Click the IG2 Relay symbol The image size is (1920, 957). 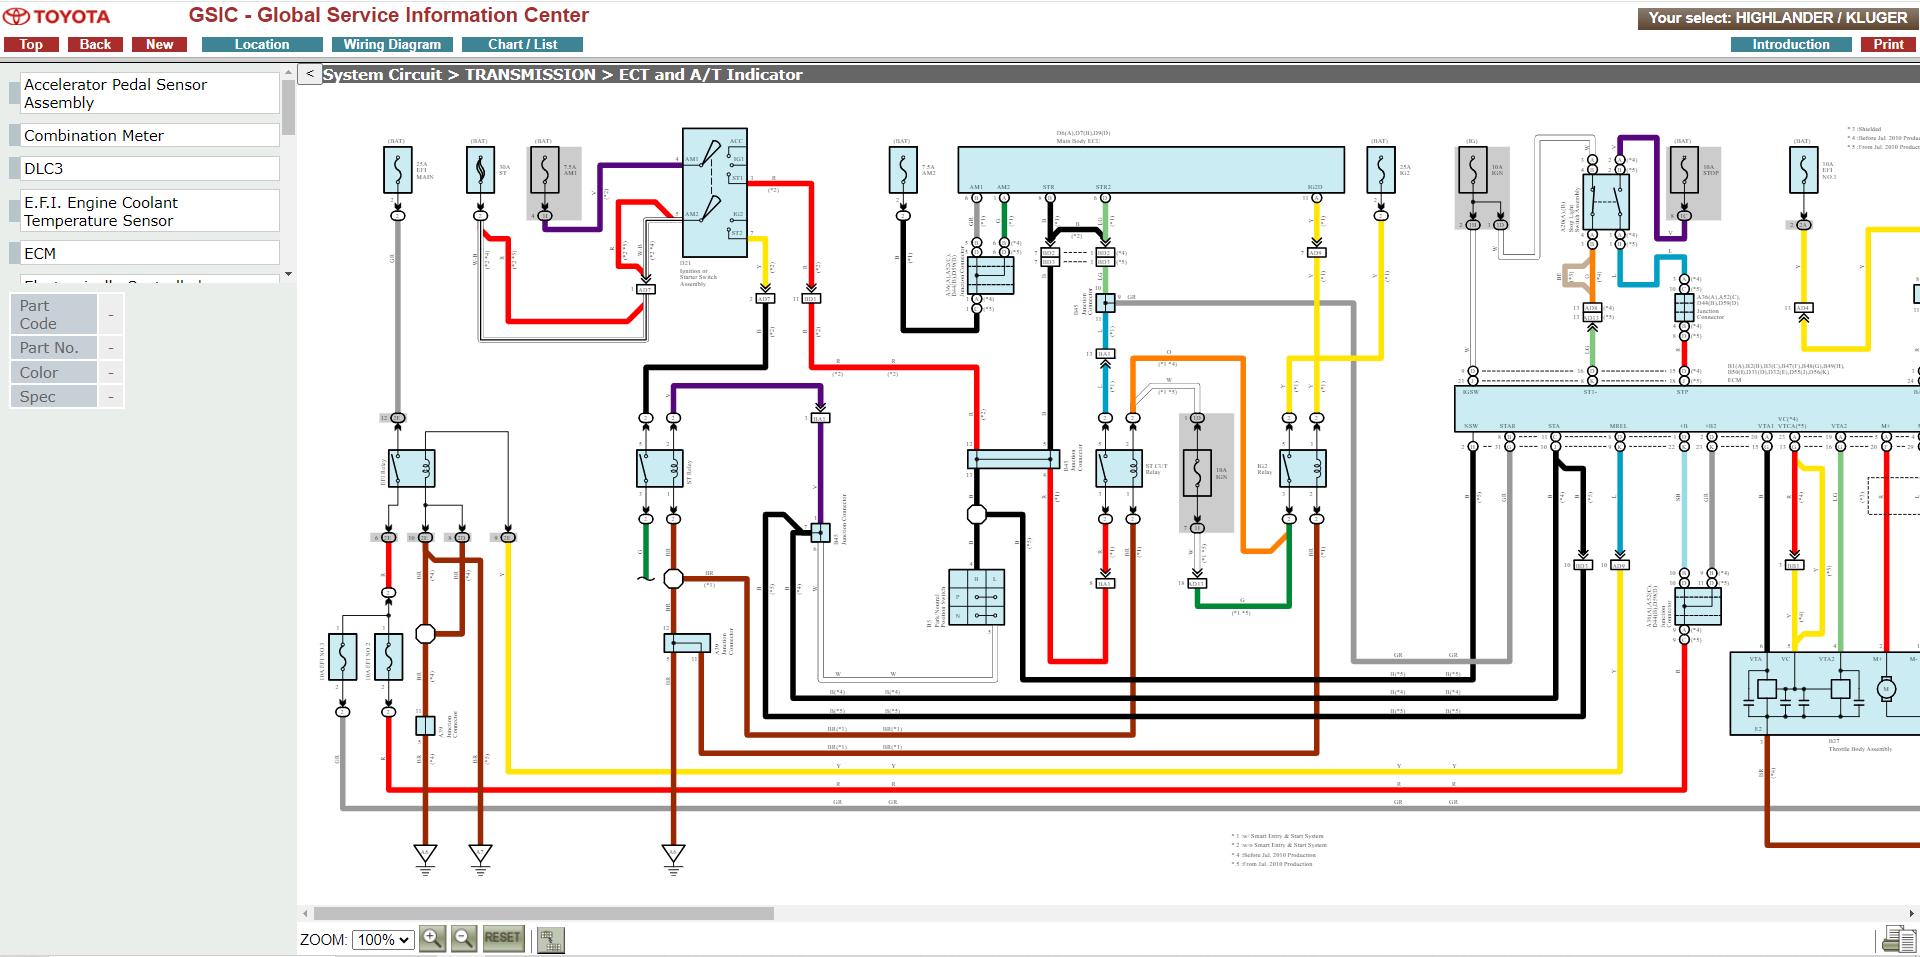1303,468
